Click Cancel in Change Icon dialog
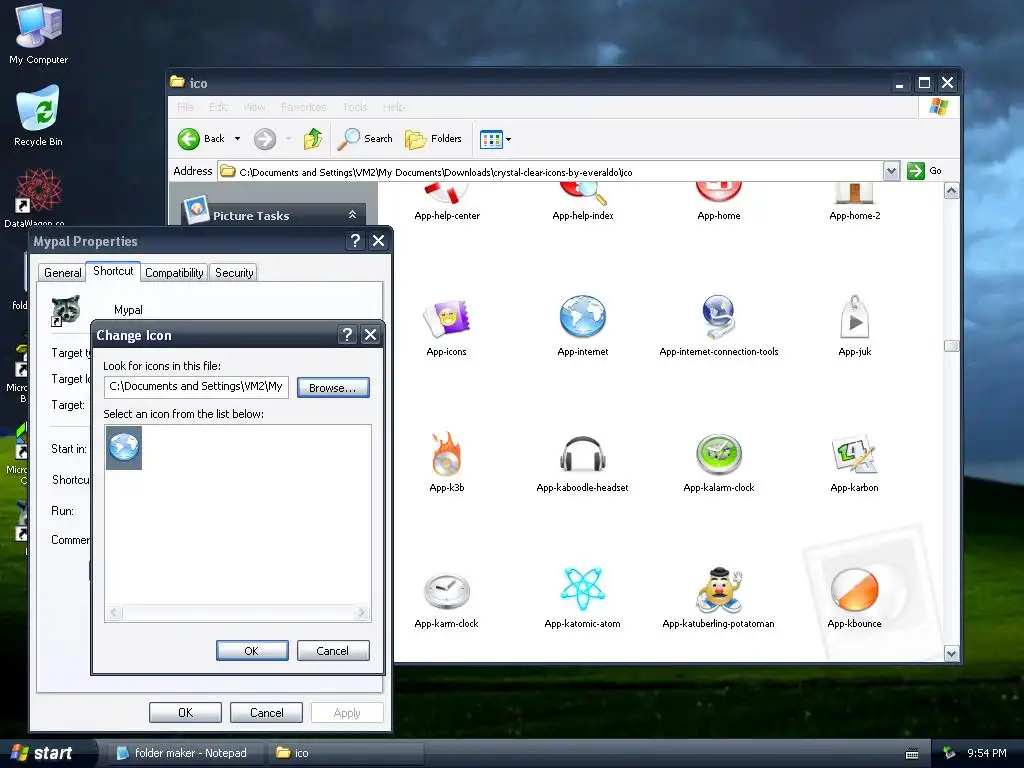Viewport: 1024px width, 768px height. (x=333, y=650)
